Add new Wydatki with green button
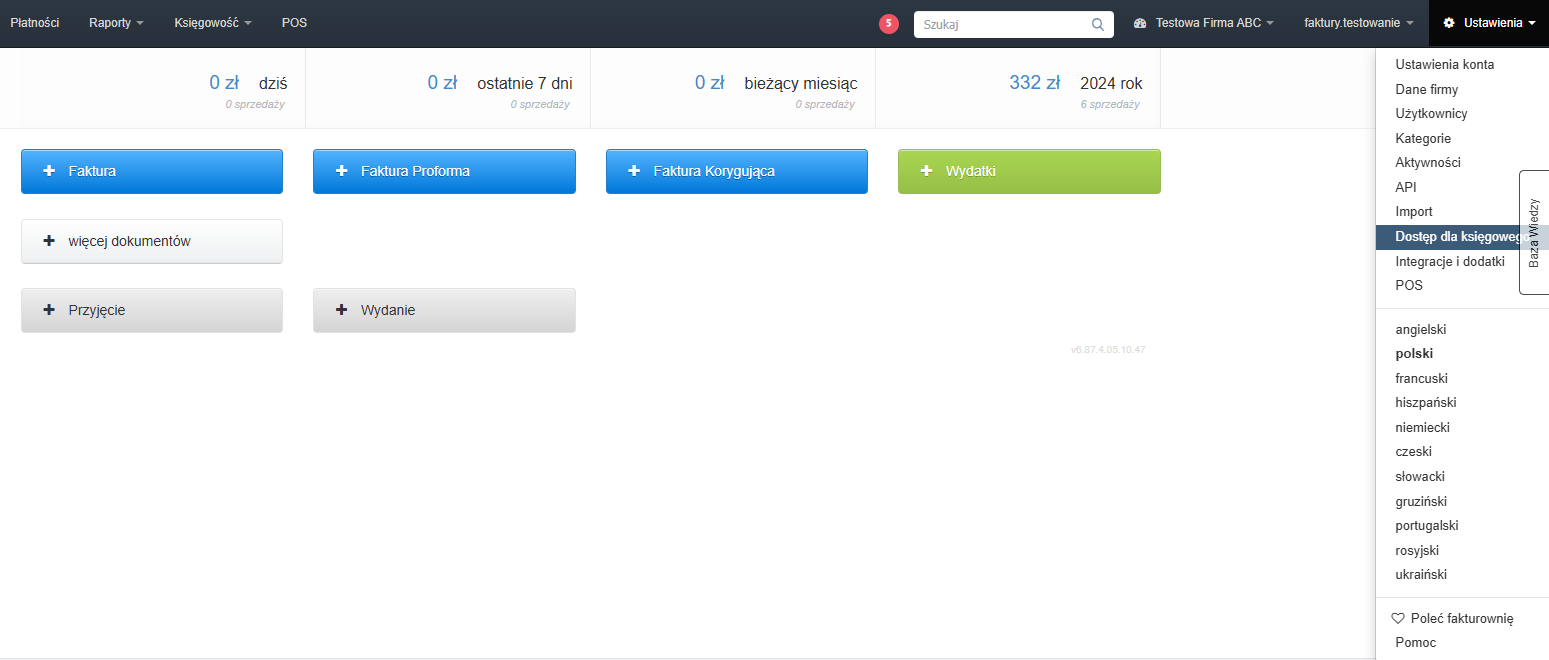 1029,171
